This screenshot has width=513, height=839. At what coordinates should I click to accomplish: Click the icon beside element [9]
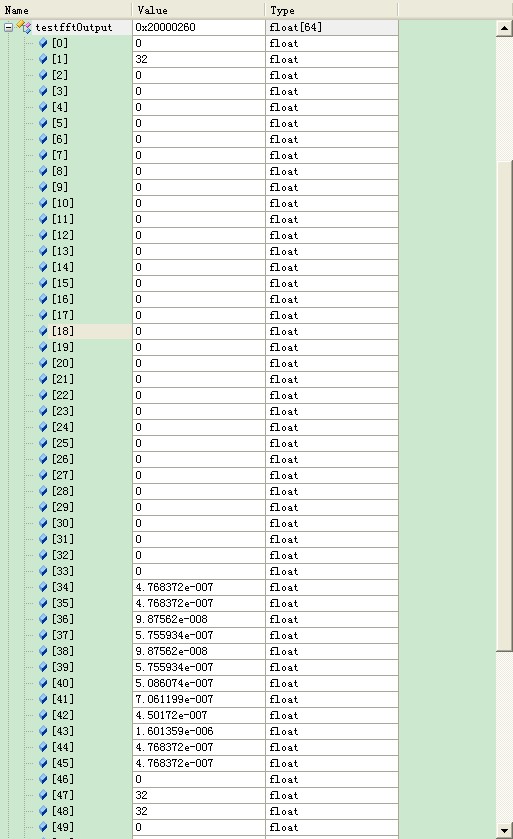click(43, 187)
